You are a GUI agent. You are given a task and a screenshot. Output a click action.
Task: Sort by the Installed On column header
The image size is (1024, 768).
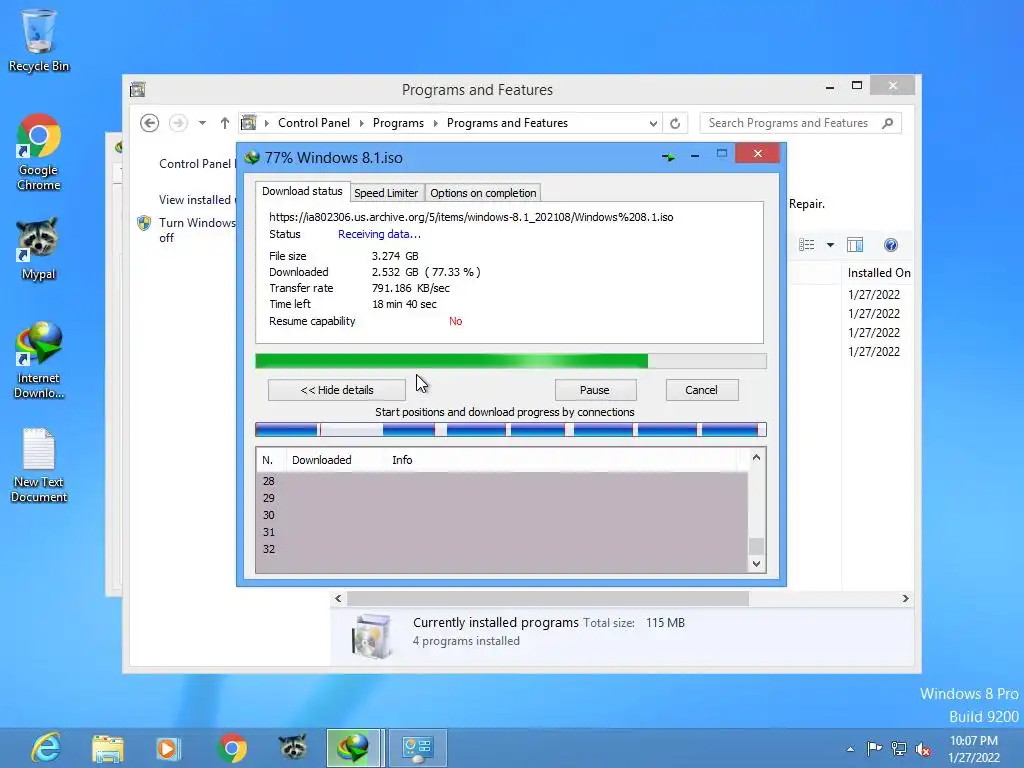878,273
